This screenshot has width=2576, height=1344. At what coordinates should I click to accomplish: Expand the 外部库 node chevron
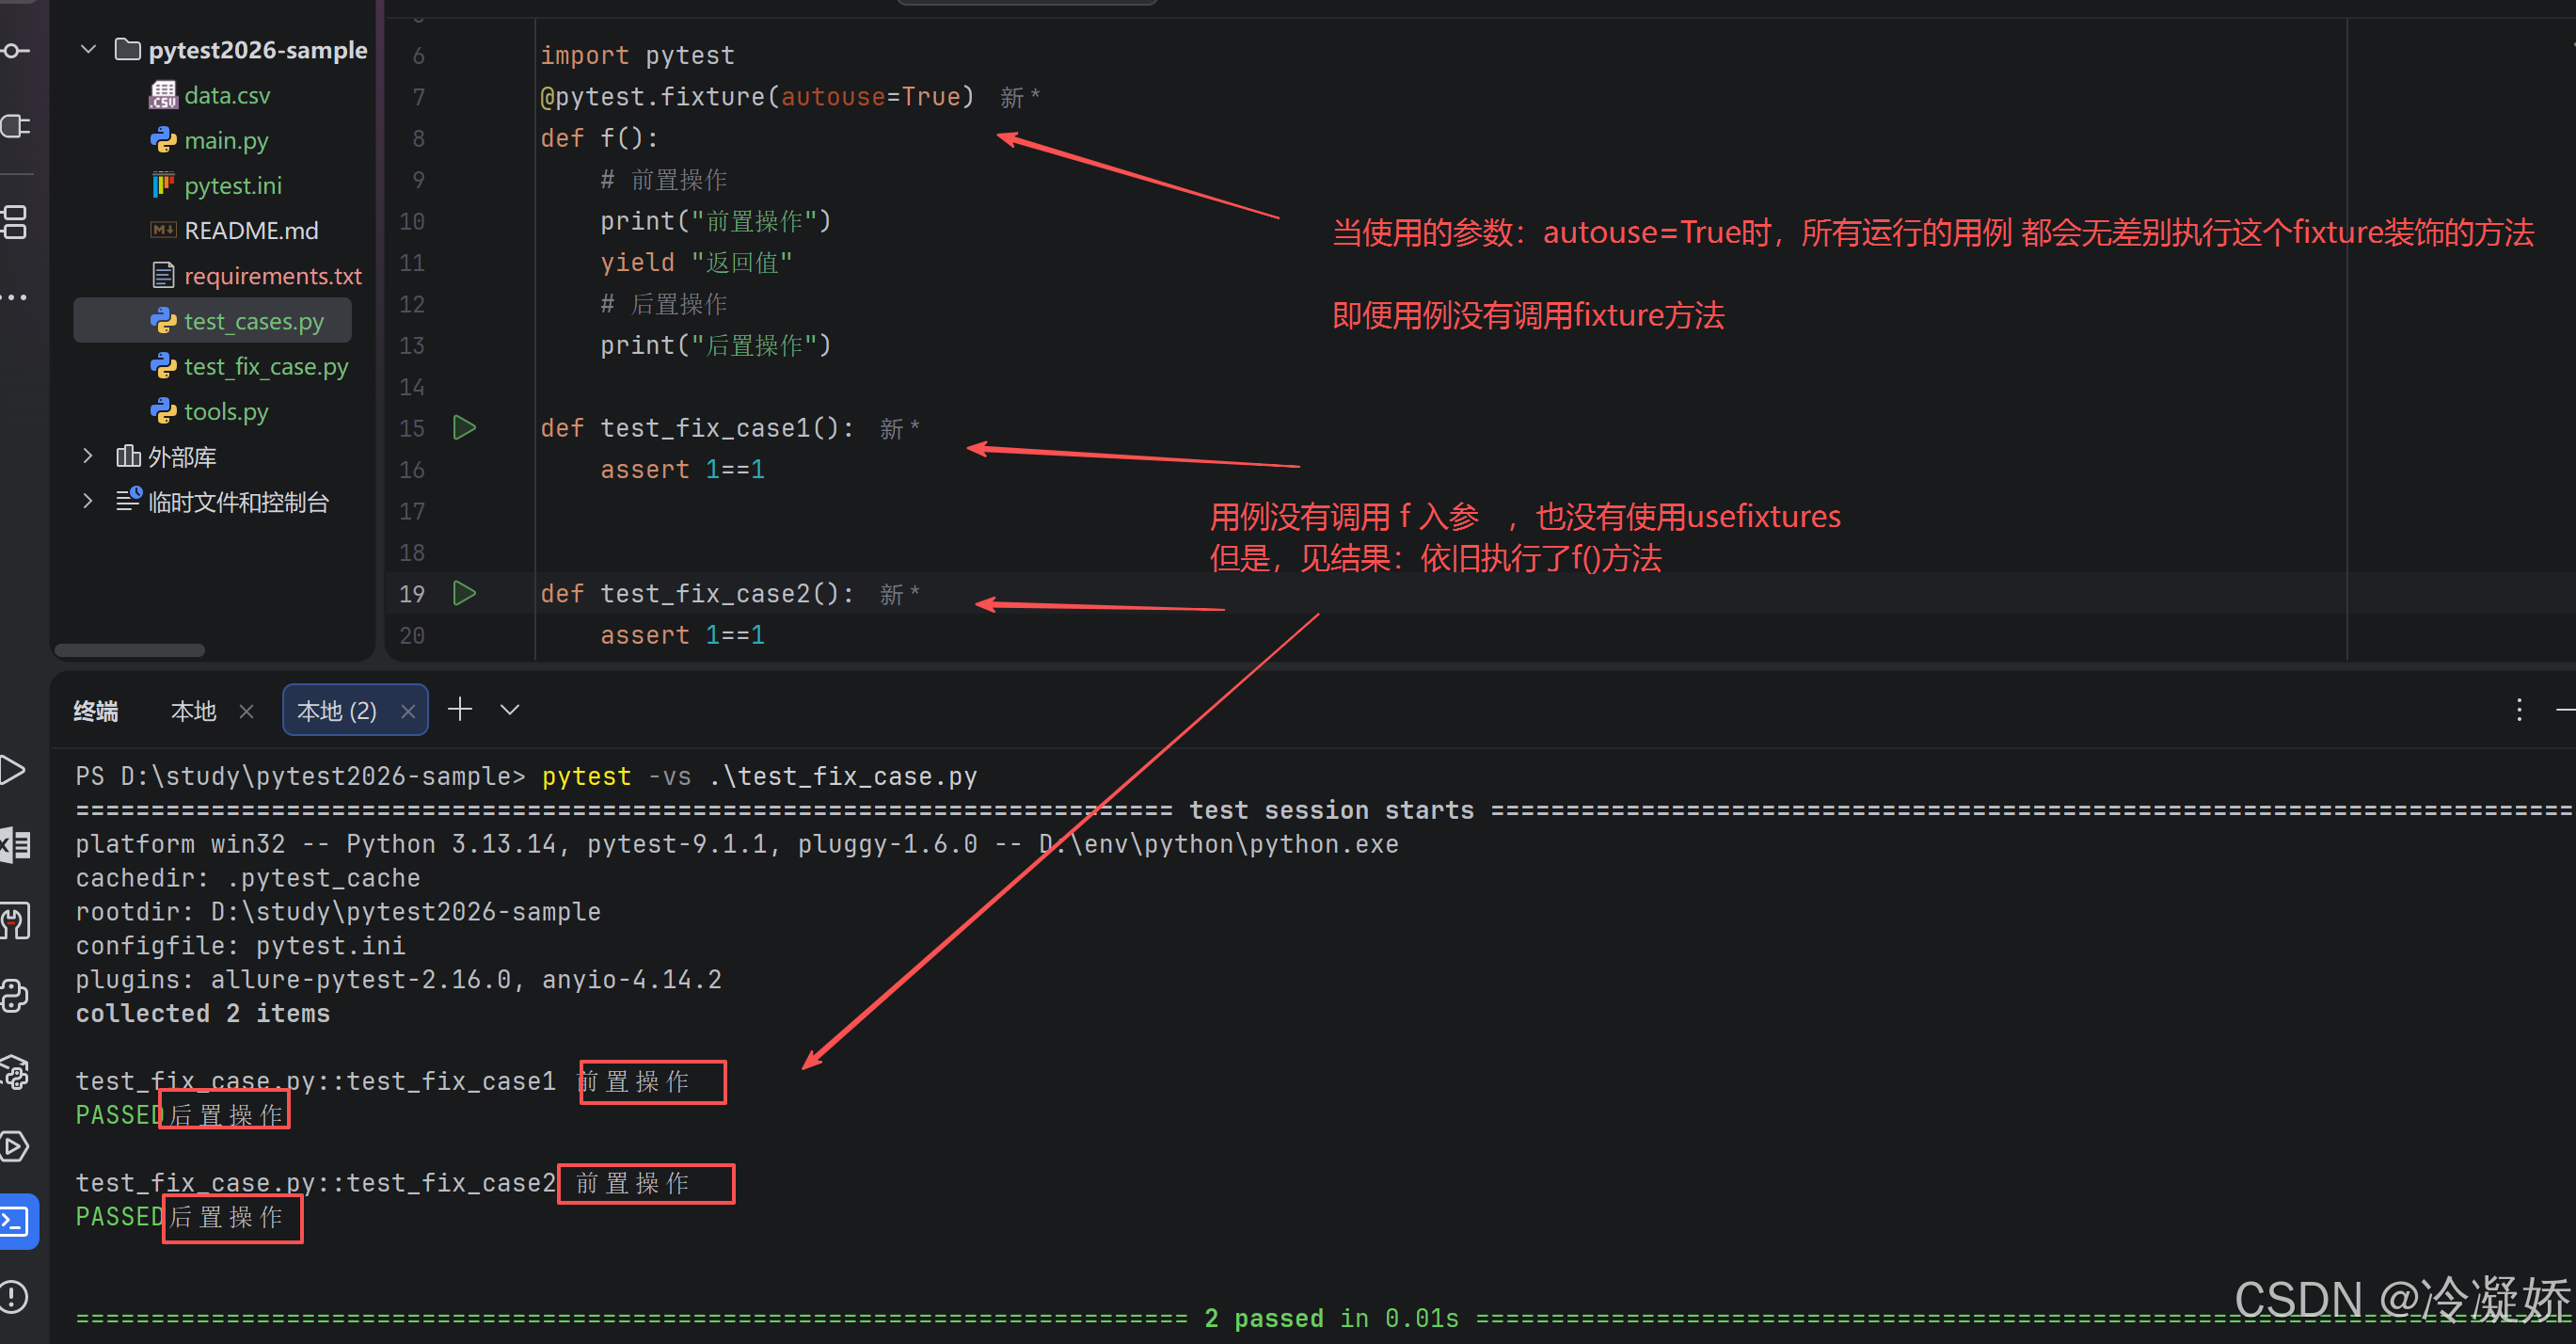click(x=88, y=456)
